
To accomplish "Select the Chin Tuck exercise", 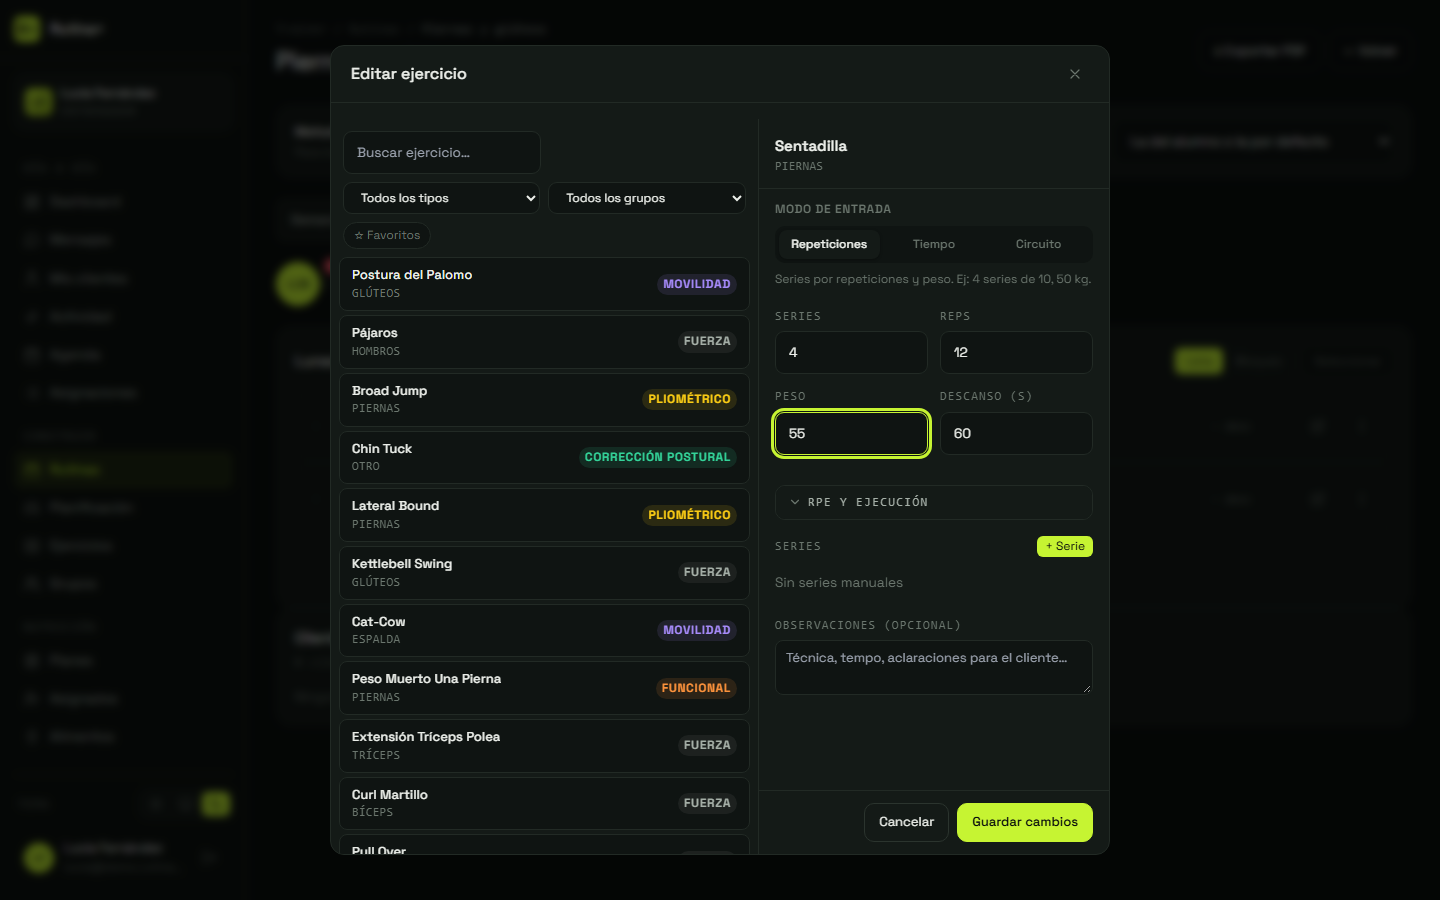I will [x=544, y=457].
